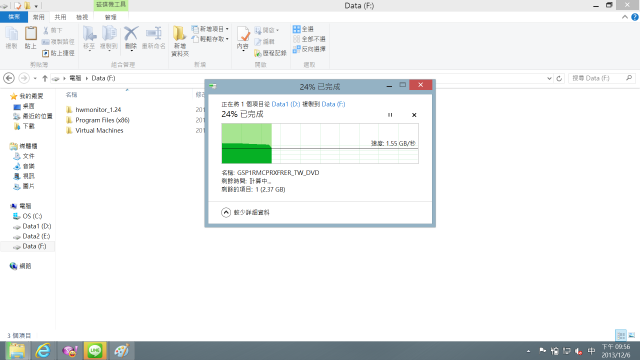Open the address bar history dropdown
The width and height of the screenshot is (640, 360).
(x=549, y=78)
